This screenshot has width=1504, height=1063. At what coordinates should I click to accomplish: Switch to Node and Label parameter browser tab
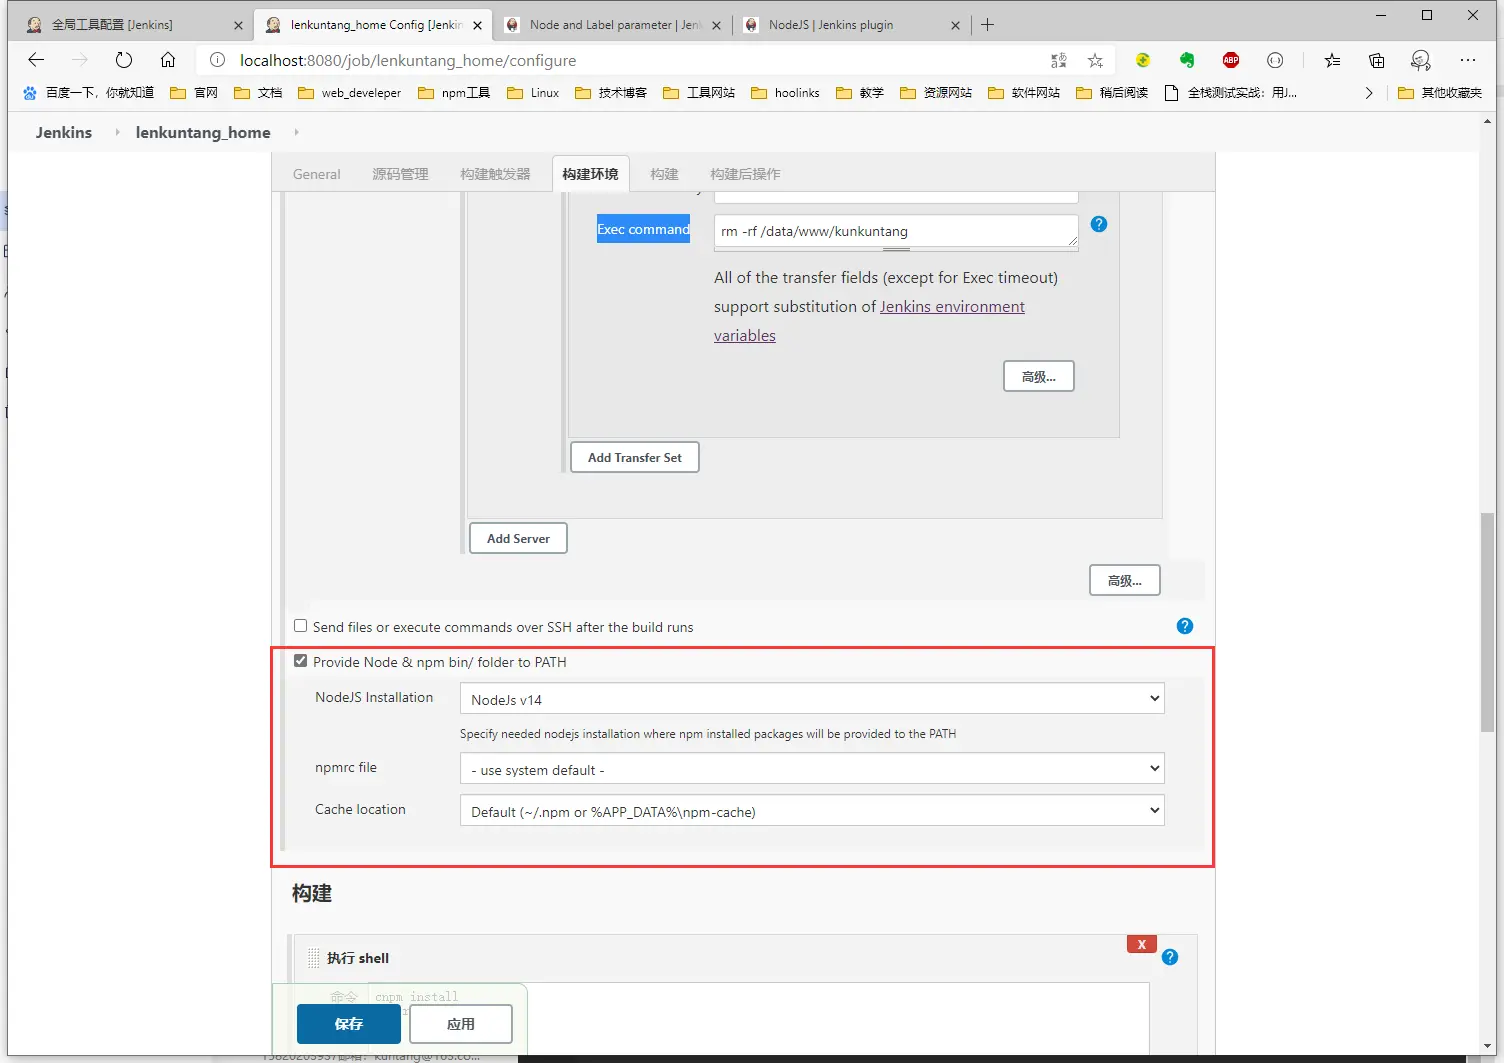coord(614,25)
